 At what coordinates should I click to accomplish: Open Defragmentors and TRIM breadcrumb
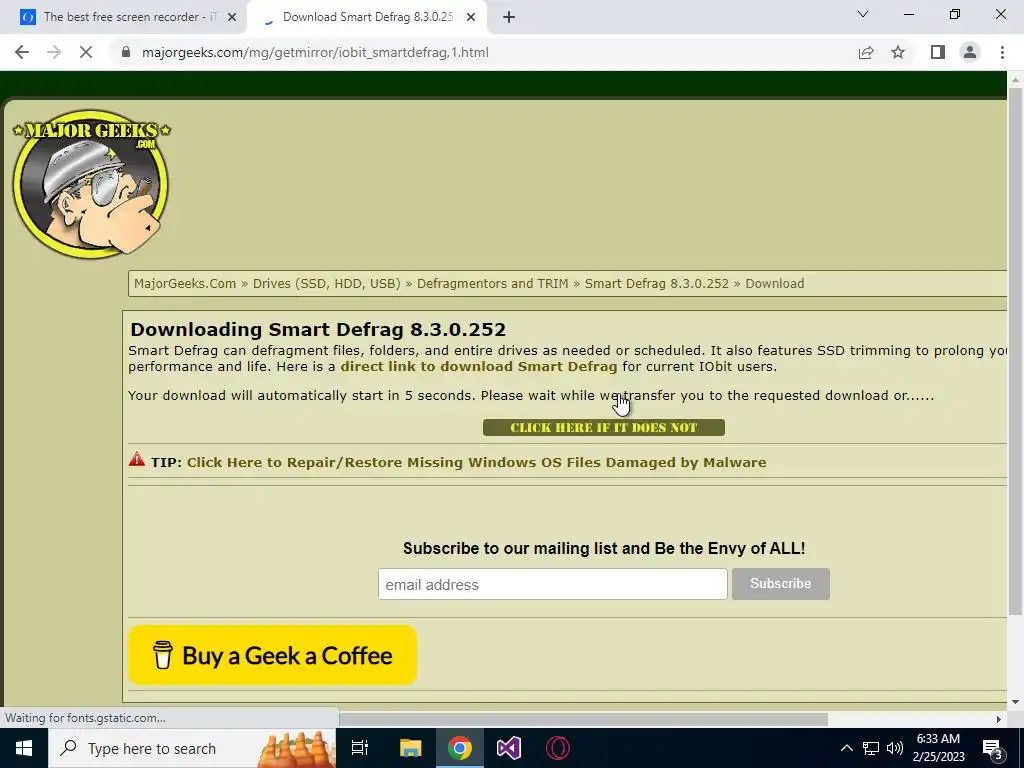pyautogui.click(x=492, y=283)
